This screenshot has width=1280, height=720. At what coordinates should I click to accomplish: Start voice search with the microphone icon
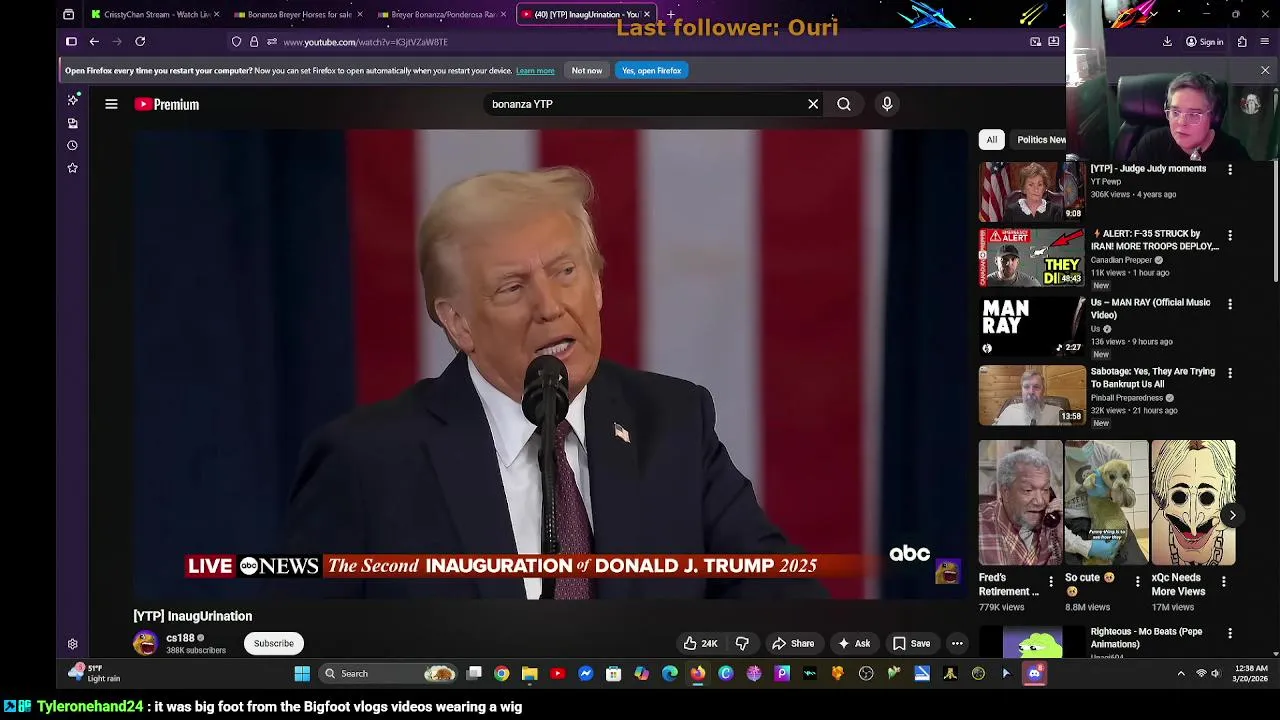tap(887, 104)
